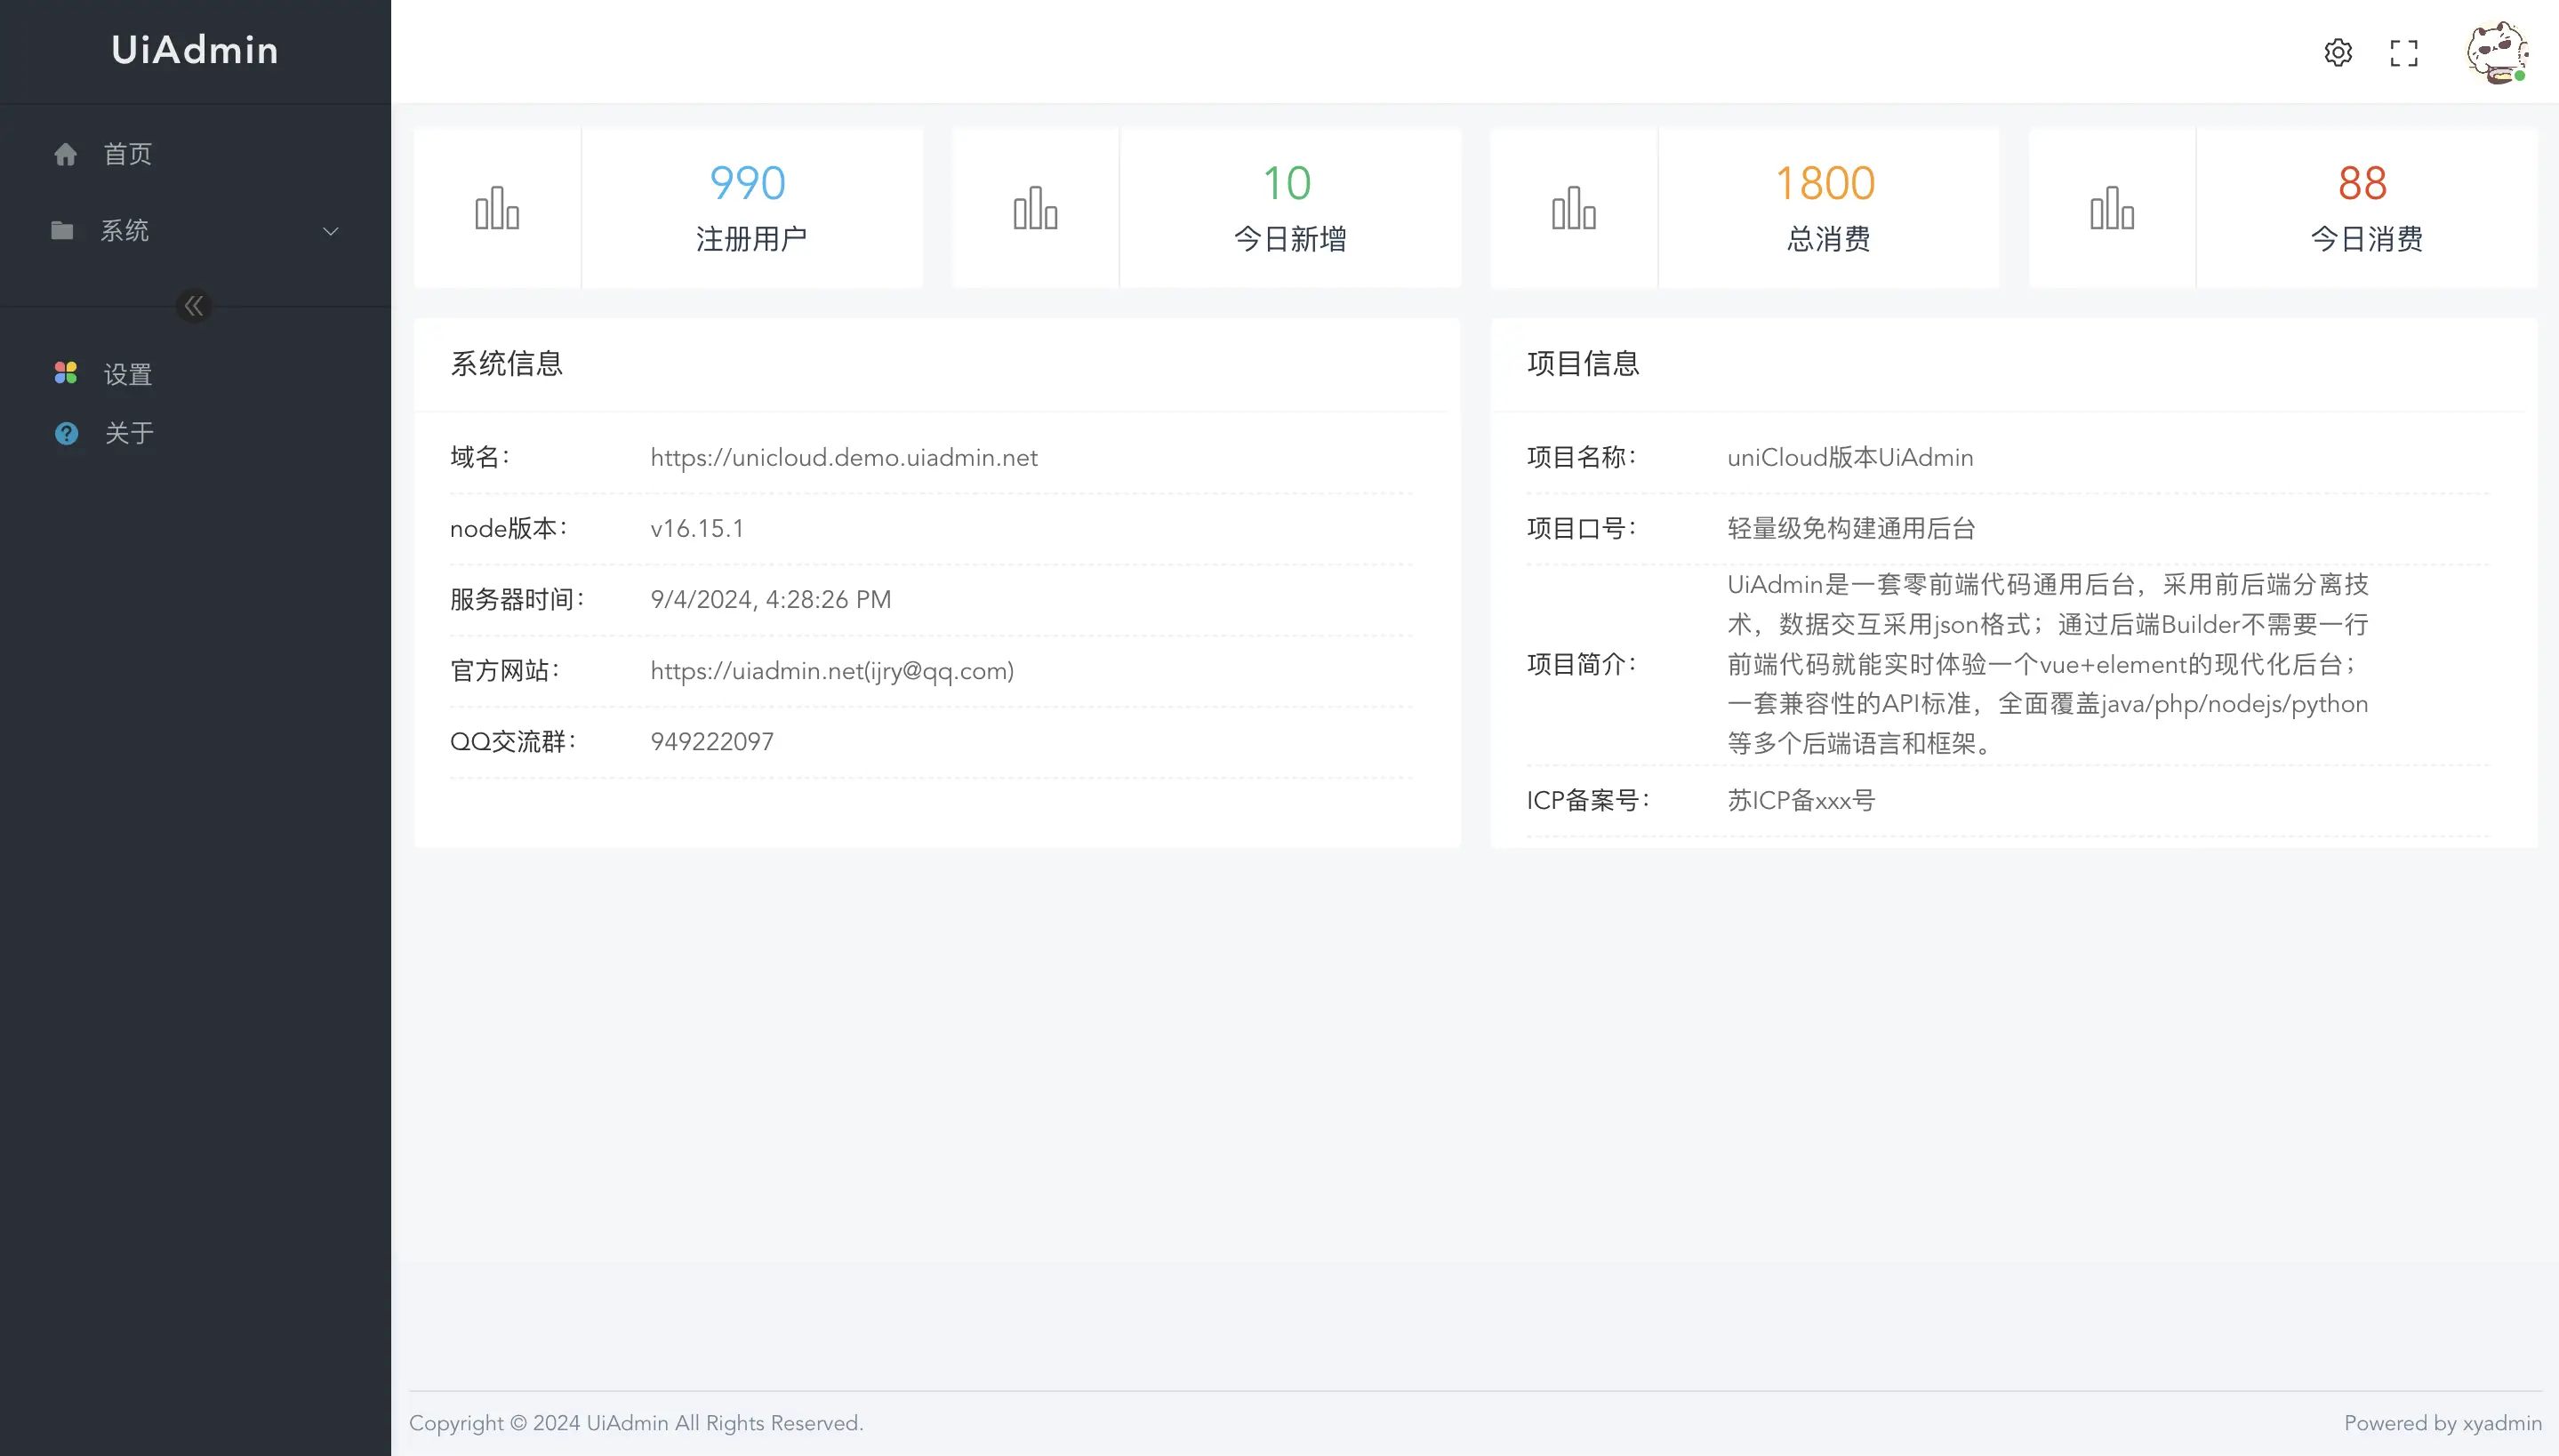
Task: Click the 总消费 1800 statistic card
Action: [1828, 208]
